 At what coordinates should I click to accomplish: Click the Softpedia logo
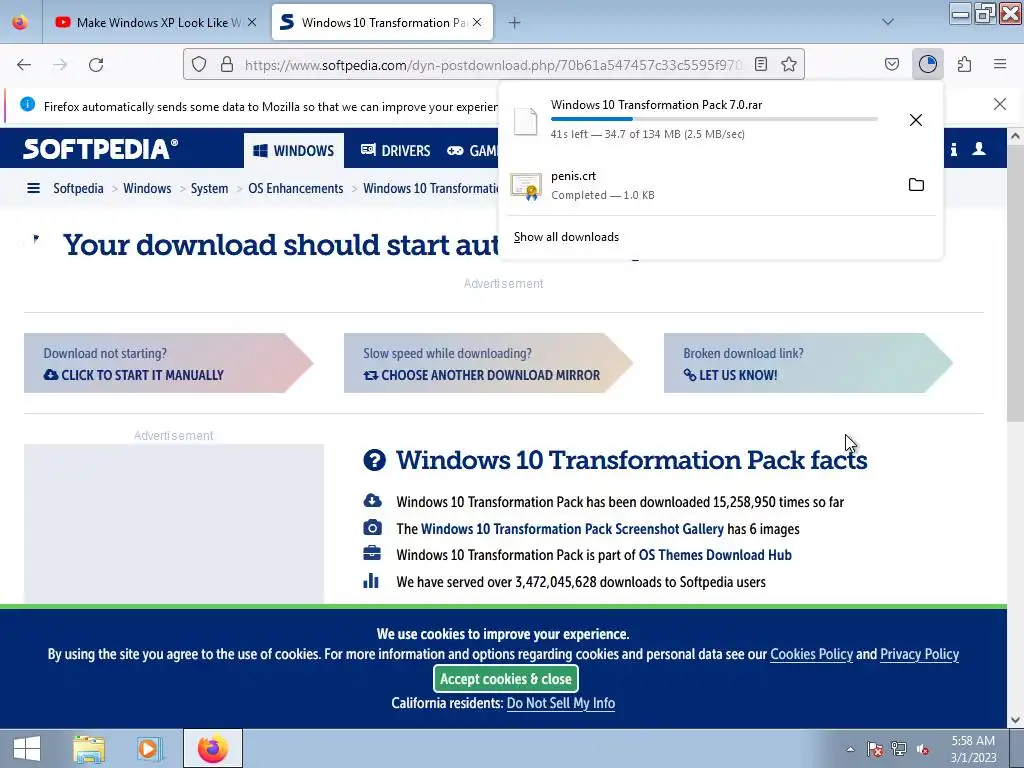pos(100,149)
